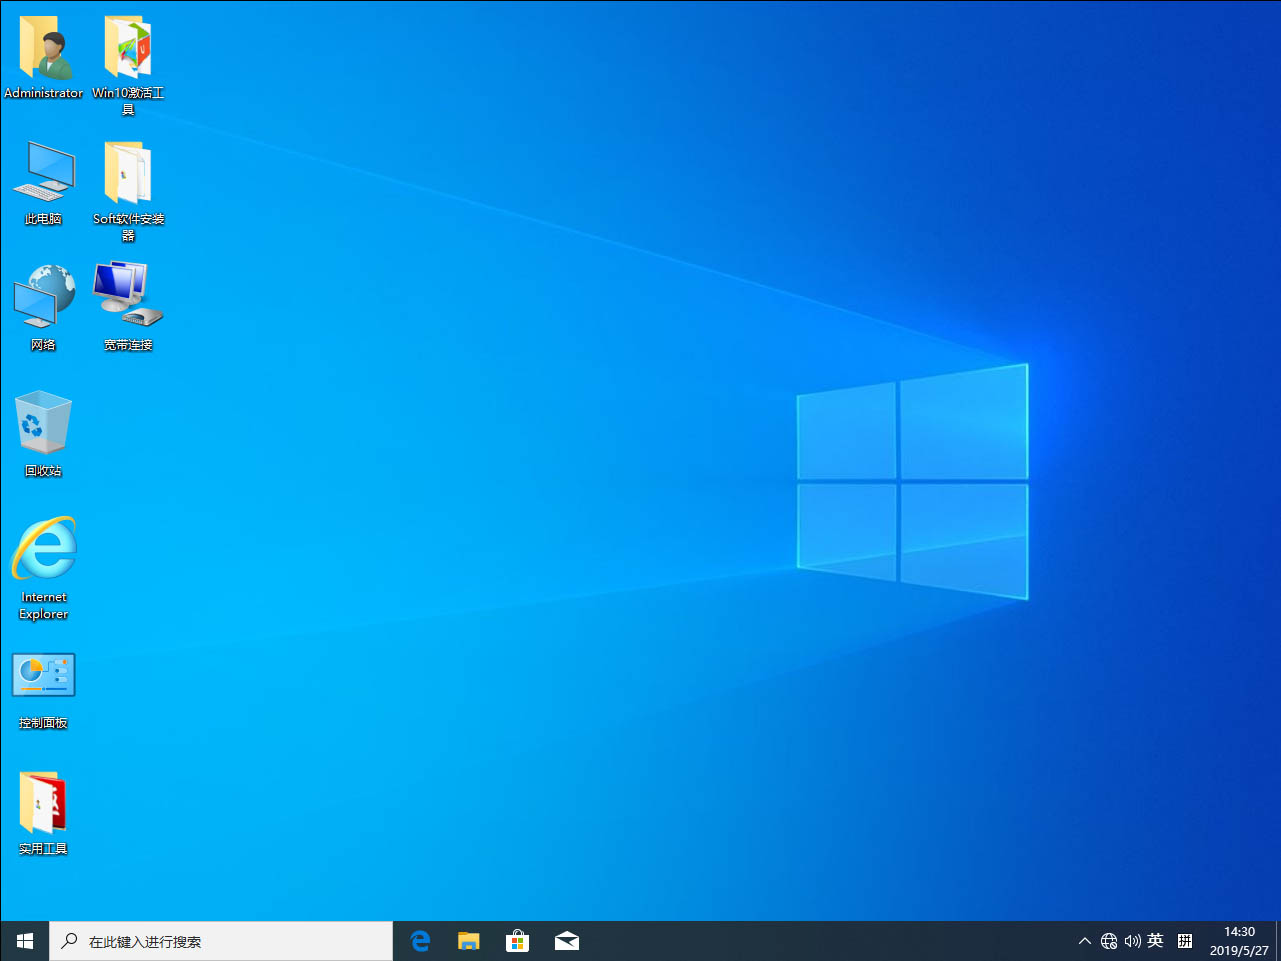This screenshot has width=1281, height=961.
Task: Open File Explorer from the taskbar
Action: [468, 940]
